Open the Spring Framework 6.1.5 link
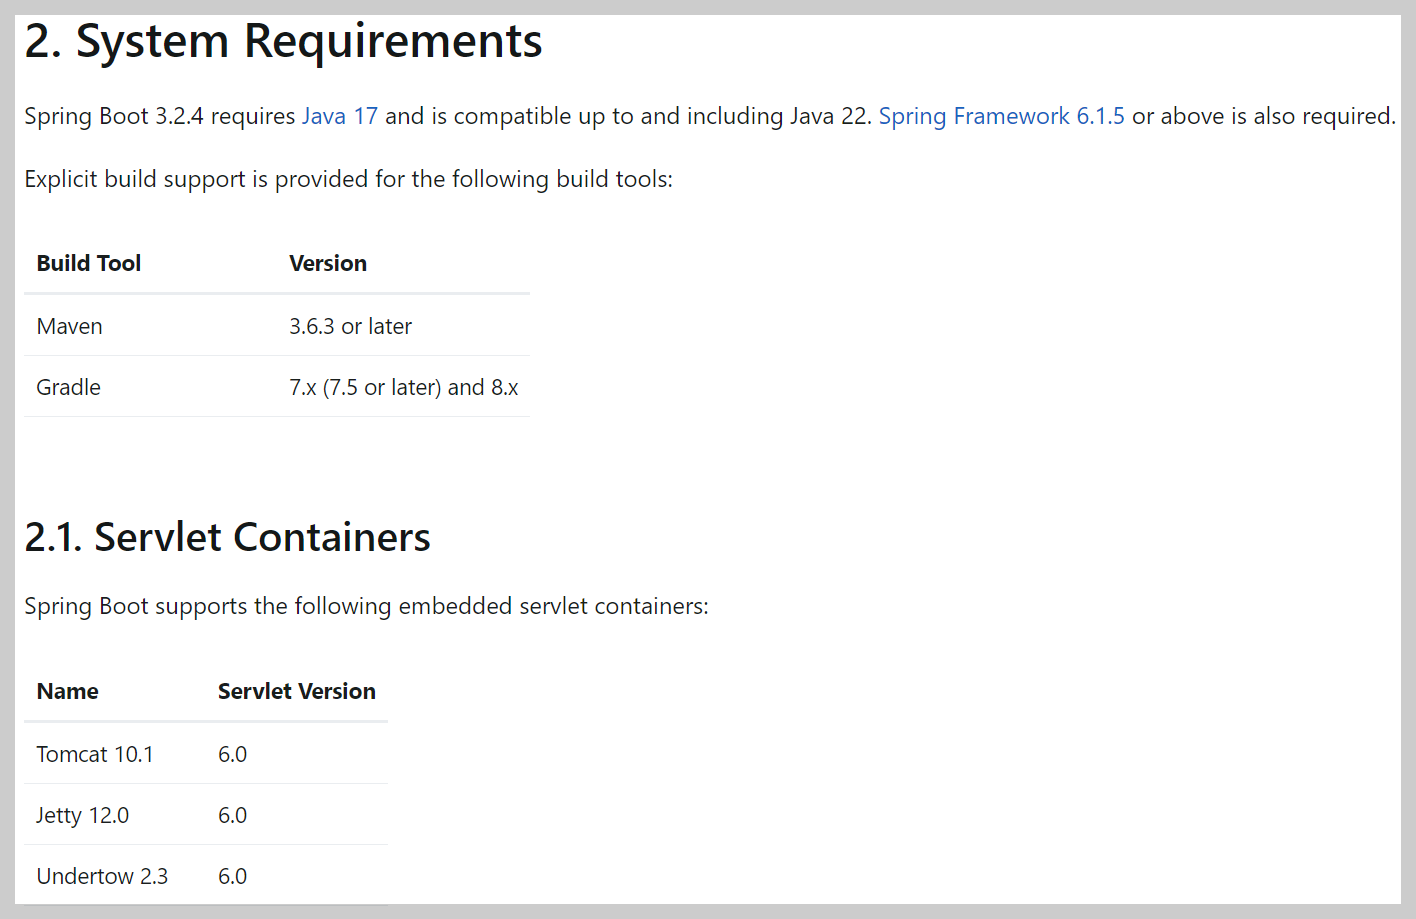Viewport: 1416px width, 919px height. click(1001, 116)
